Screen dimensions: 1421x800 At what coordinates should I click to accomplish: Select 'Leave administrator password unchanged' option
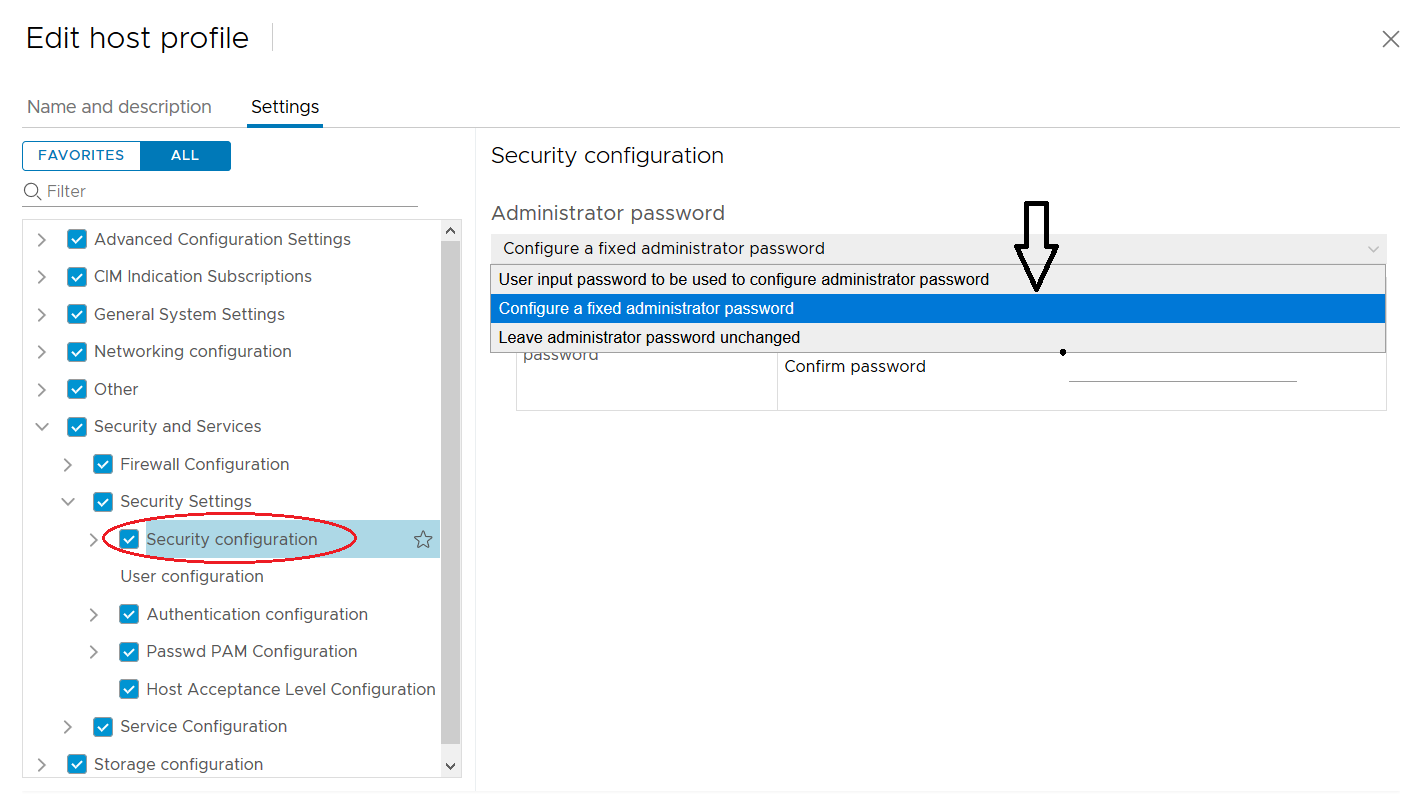pos(648,337)
